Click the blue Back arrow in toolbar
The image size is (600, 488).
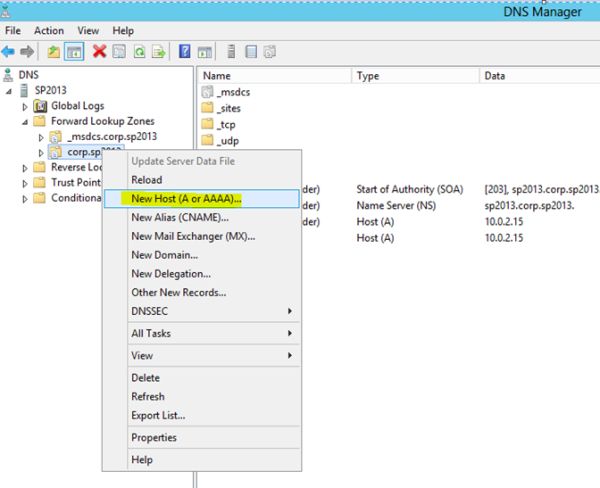(x=8, y=51)
